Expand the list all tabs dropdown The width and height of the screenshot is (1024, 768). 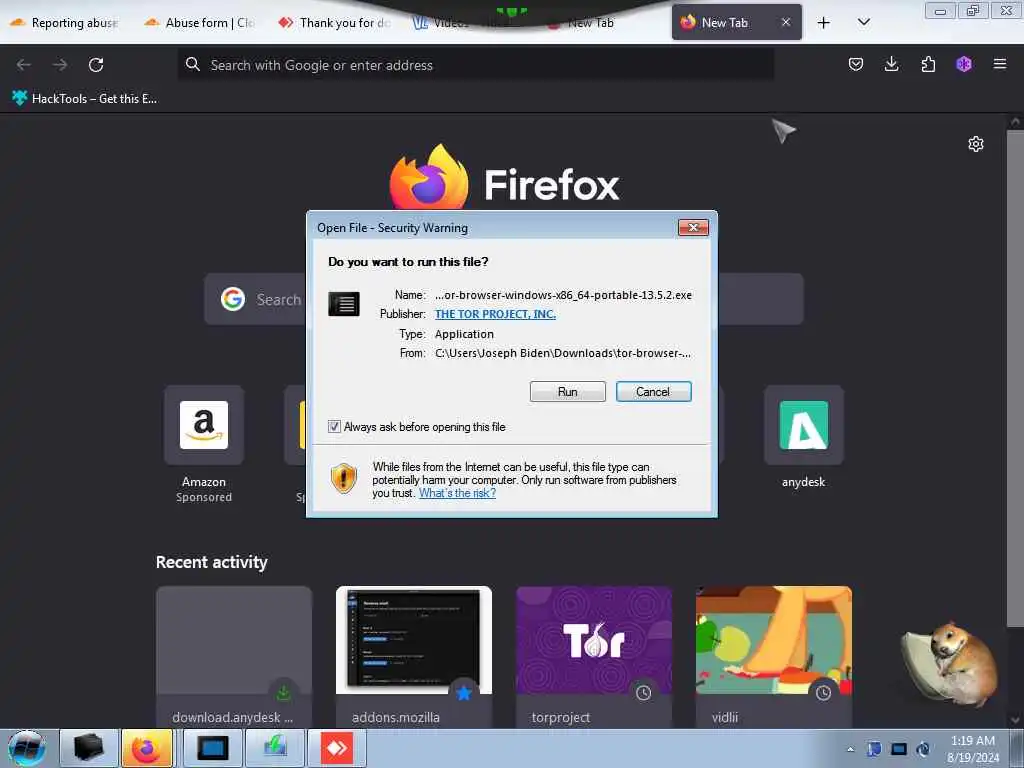pos(863,22)
